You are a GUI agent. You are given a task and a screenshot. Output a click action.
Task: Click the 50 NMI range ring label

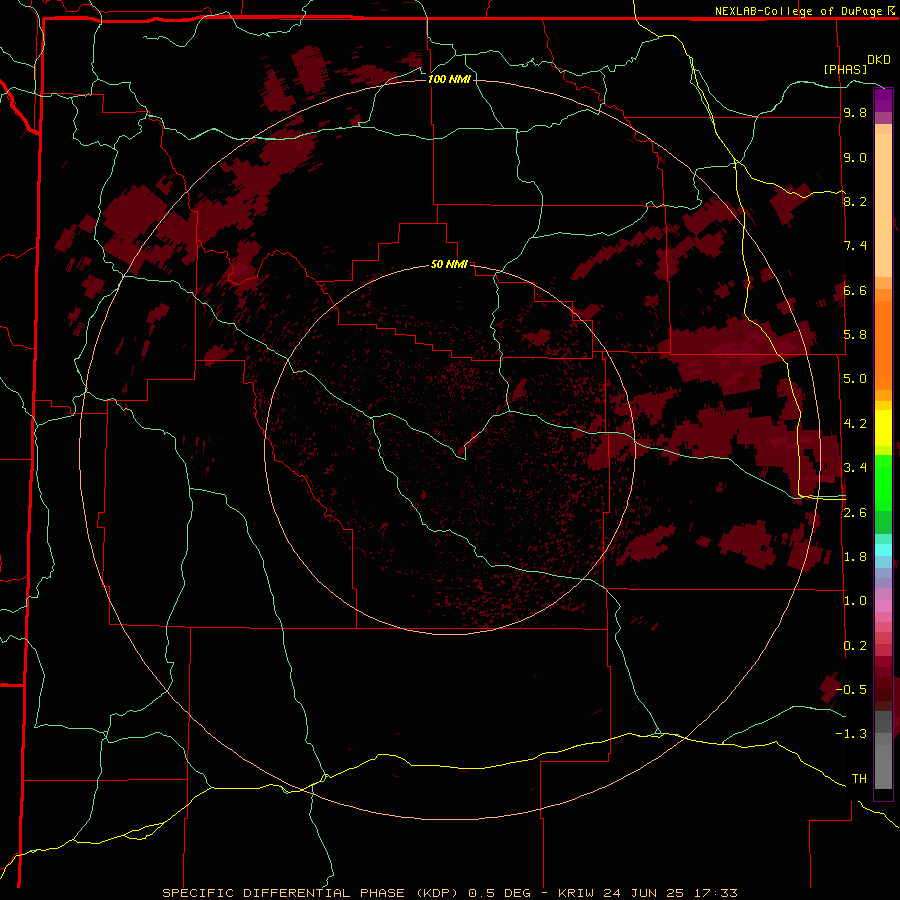coord(449,264)
